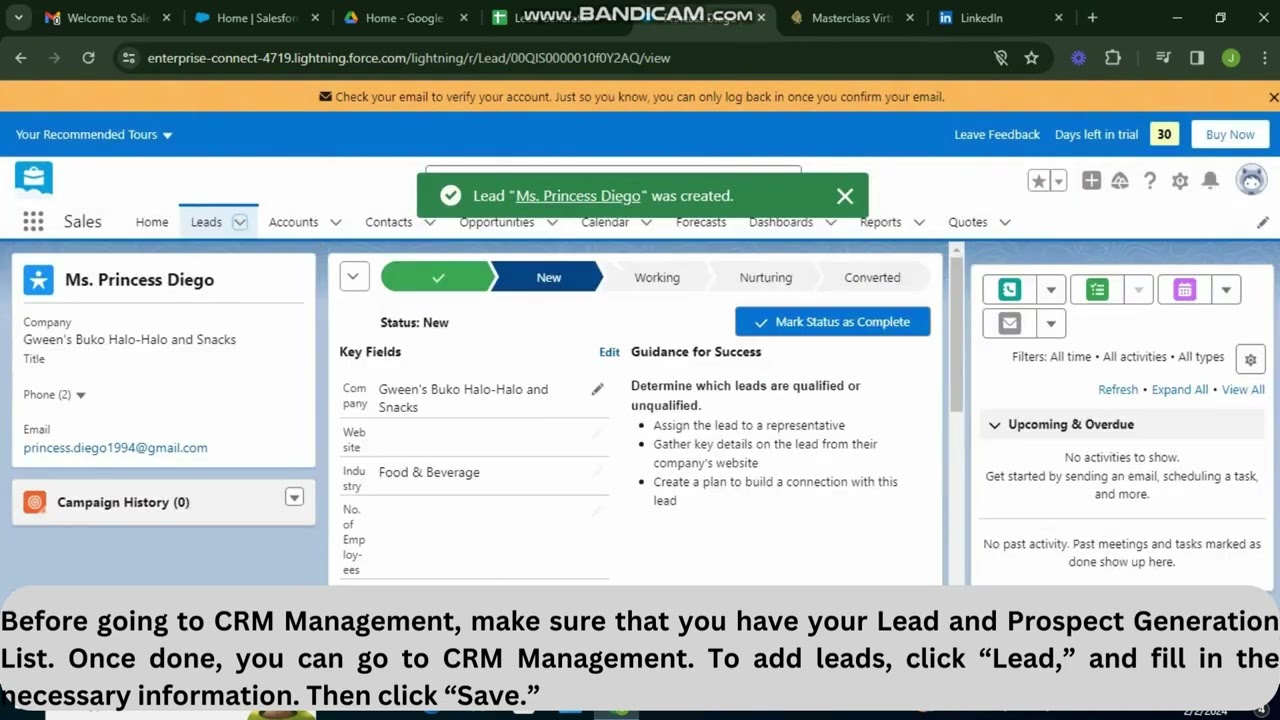Open the Accounts tab dropdown chevron
1280x720 pixels.
[335, 222]
